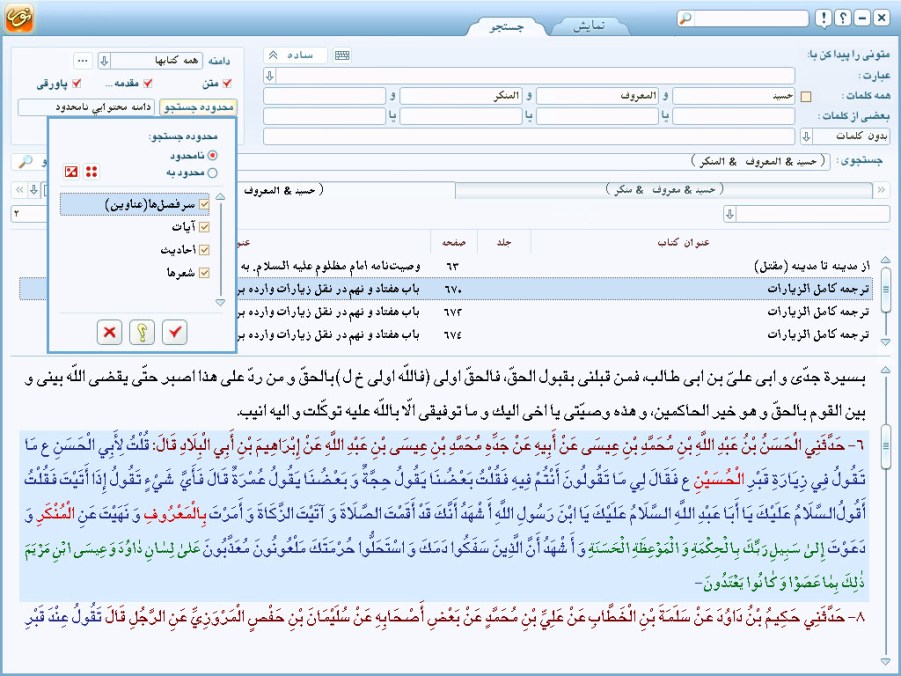The width and height of the screenshot is (901, 676).
Task: Click the عنوان کتاب column header
Action: pos(683,243)
